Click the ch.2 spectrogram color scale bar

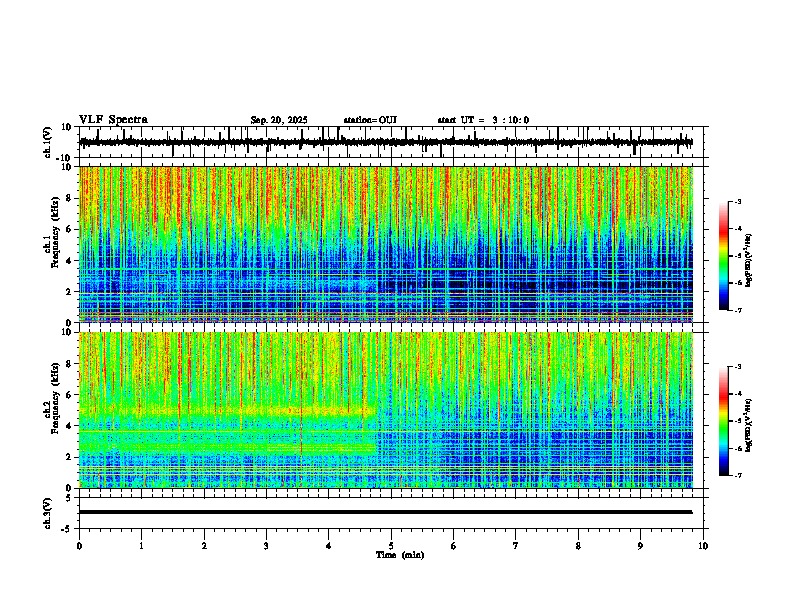click(724, 421)
